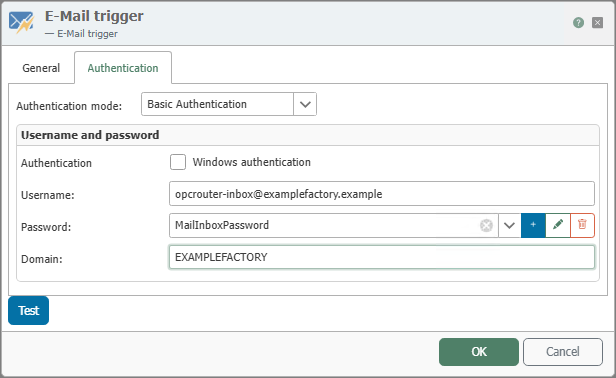Click the Windows authentication label text
The width and height of the screenshot is (616, 378).
point(251,162)
